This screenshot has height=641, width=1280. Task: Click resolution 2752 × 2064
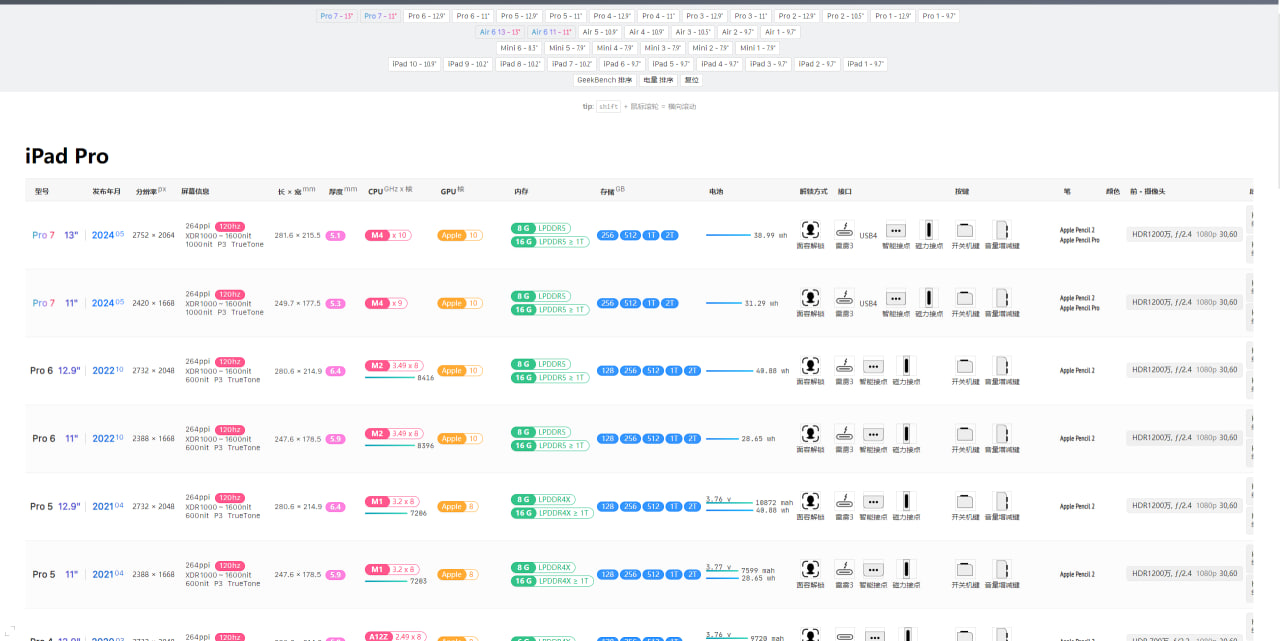[x=154, y=235]
